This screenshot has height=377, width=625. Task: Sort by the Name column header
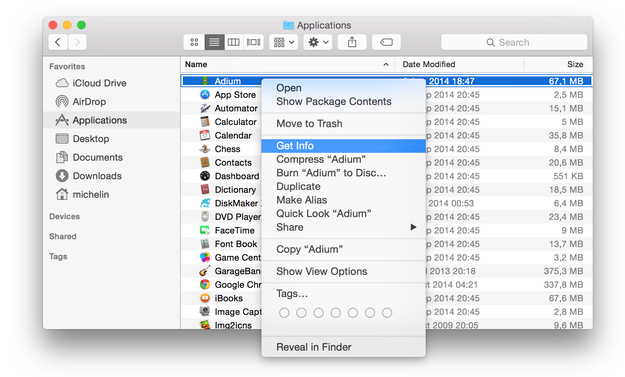[x=287, y=64]
